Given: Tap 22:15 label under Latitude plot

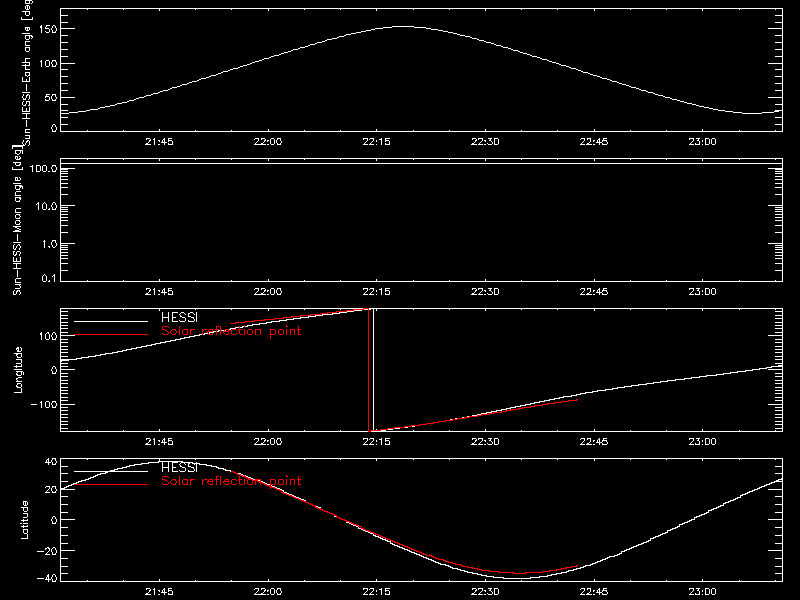Looking at the screenshot, I should point(376,592).
